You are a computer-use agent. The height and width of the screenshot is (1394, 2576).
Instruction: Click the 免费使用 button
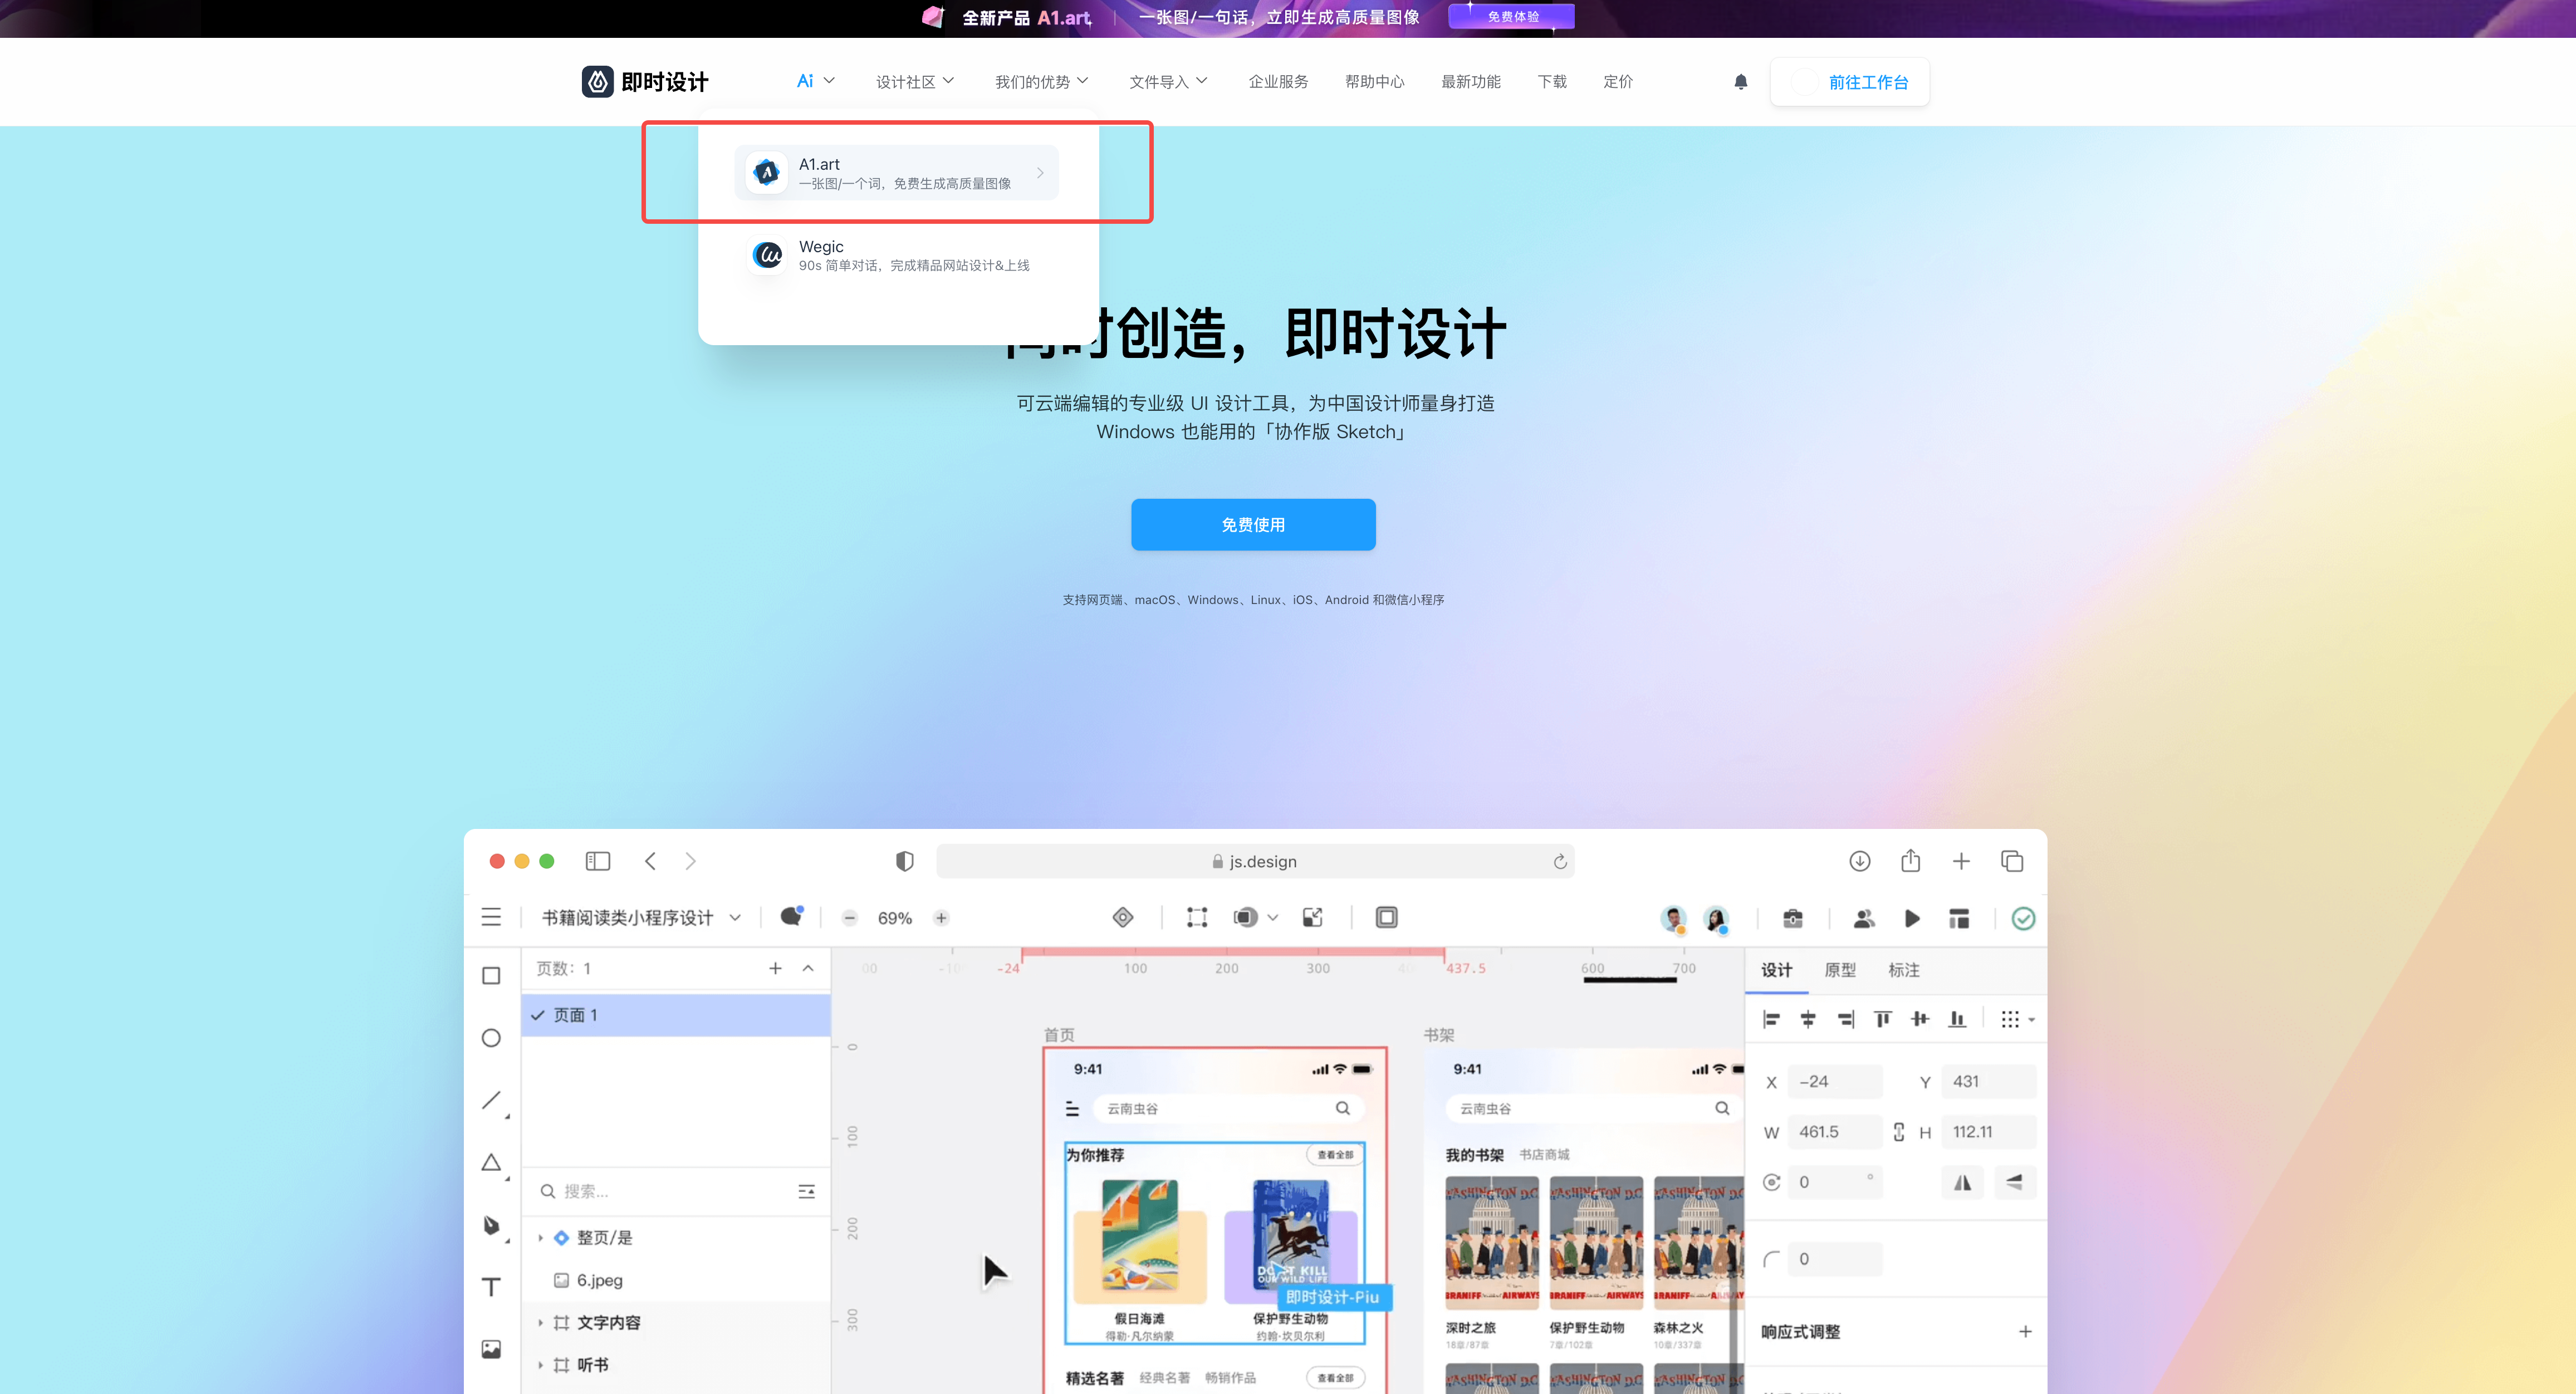(x=1252, y=524)
